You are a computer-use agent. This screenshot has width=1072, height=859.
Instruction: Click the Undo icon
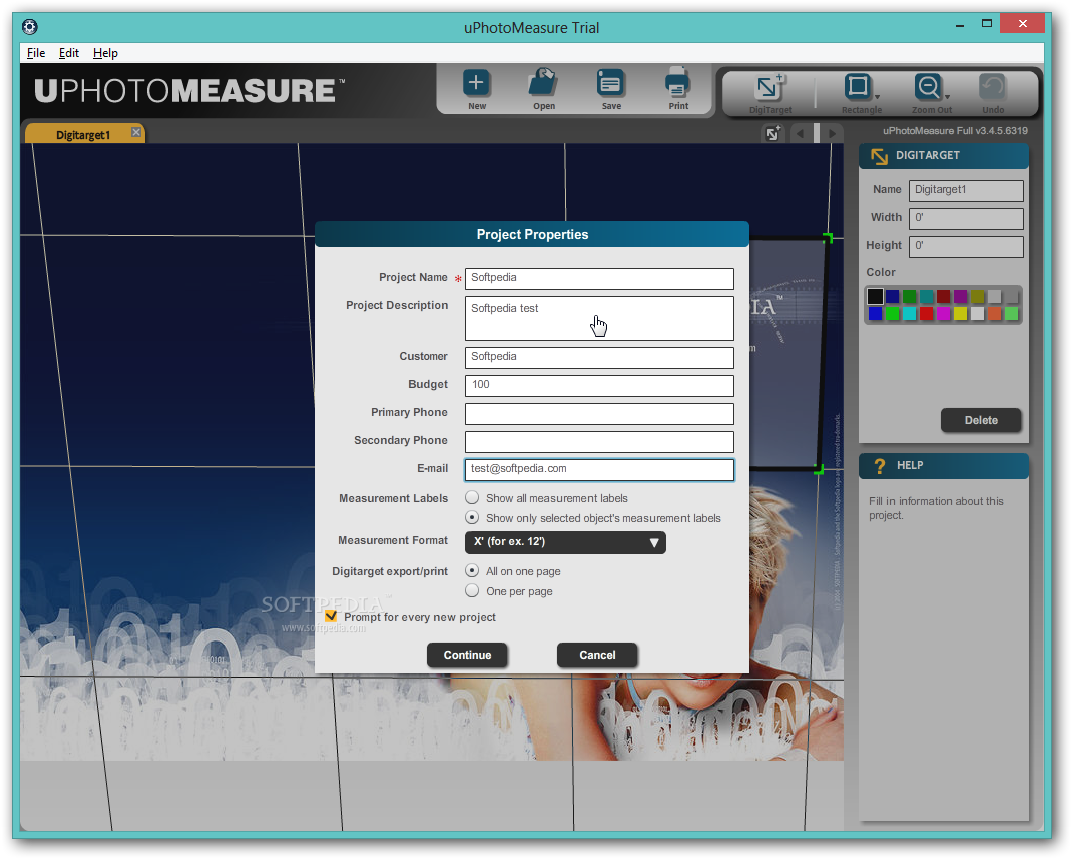coord(992,88)
